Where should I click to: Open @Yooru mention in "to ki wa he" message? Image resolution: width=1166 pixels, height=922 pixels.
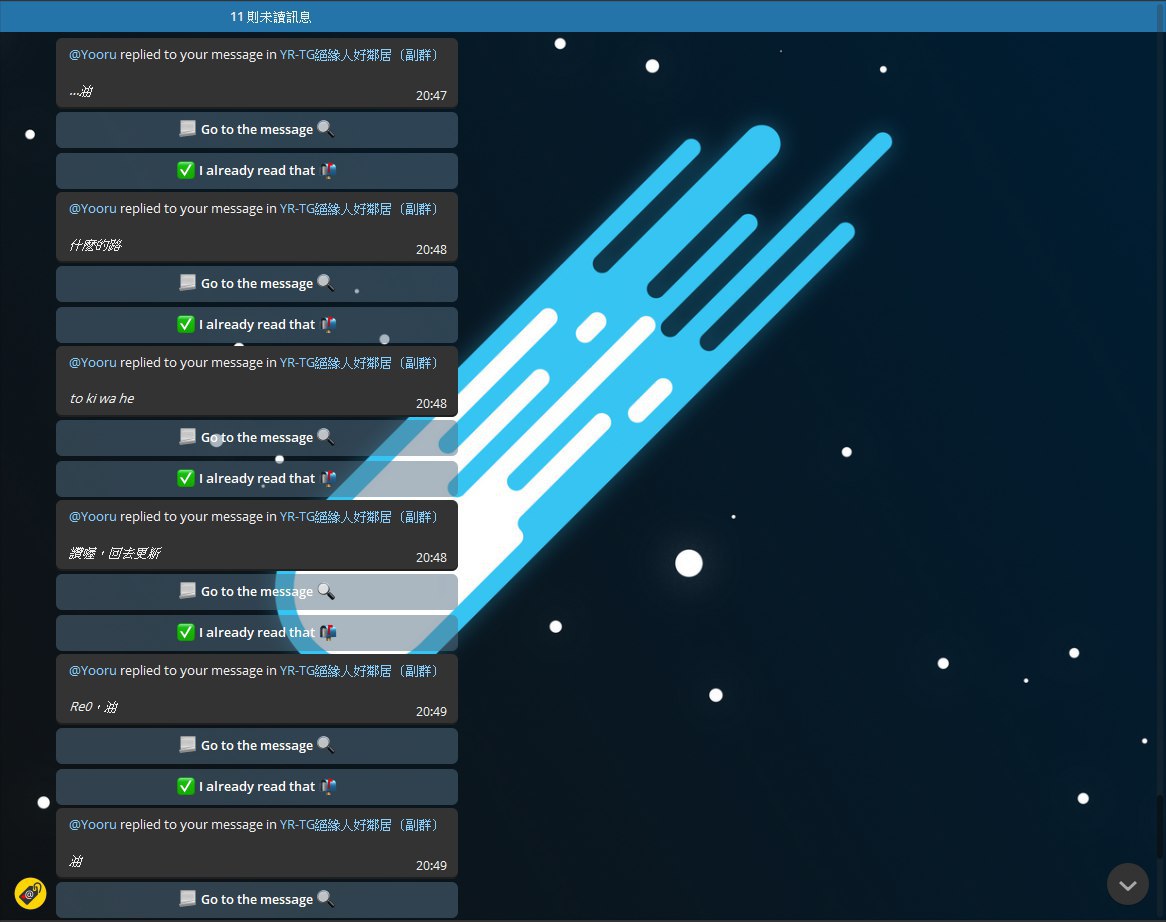(92, 363)
